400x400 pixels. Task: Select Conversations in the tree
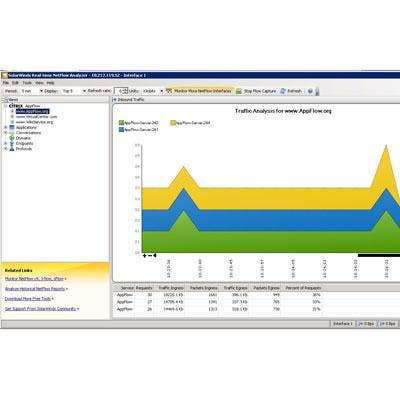click(x=28, y=133)
